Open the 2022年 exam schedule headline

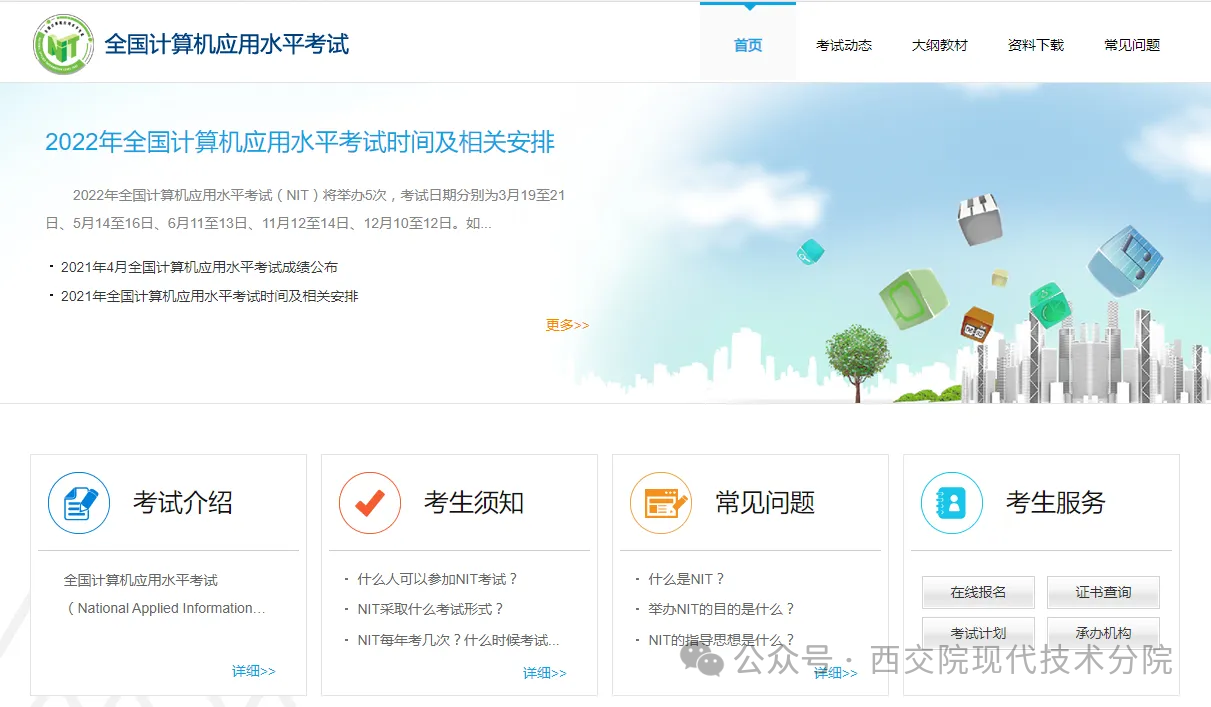tap(300, 142)
